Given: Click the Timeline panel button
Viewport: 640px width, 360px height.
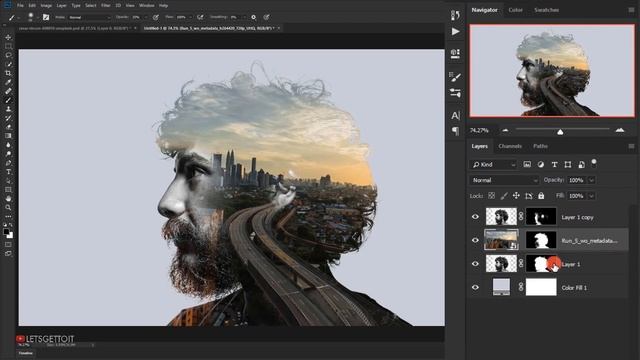Looking at the screenshot, I should [x=25, y=353].
